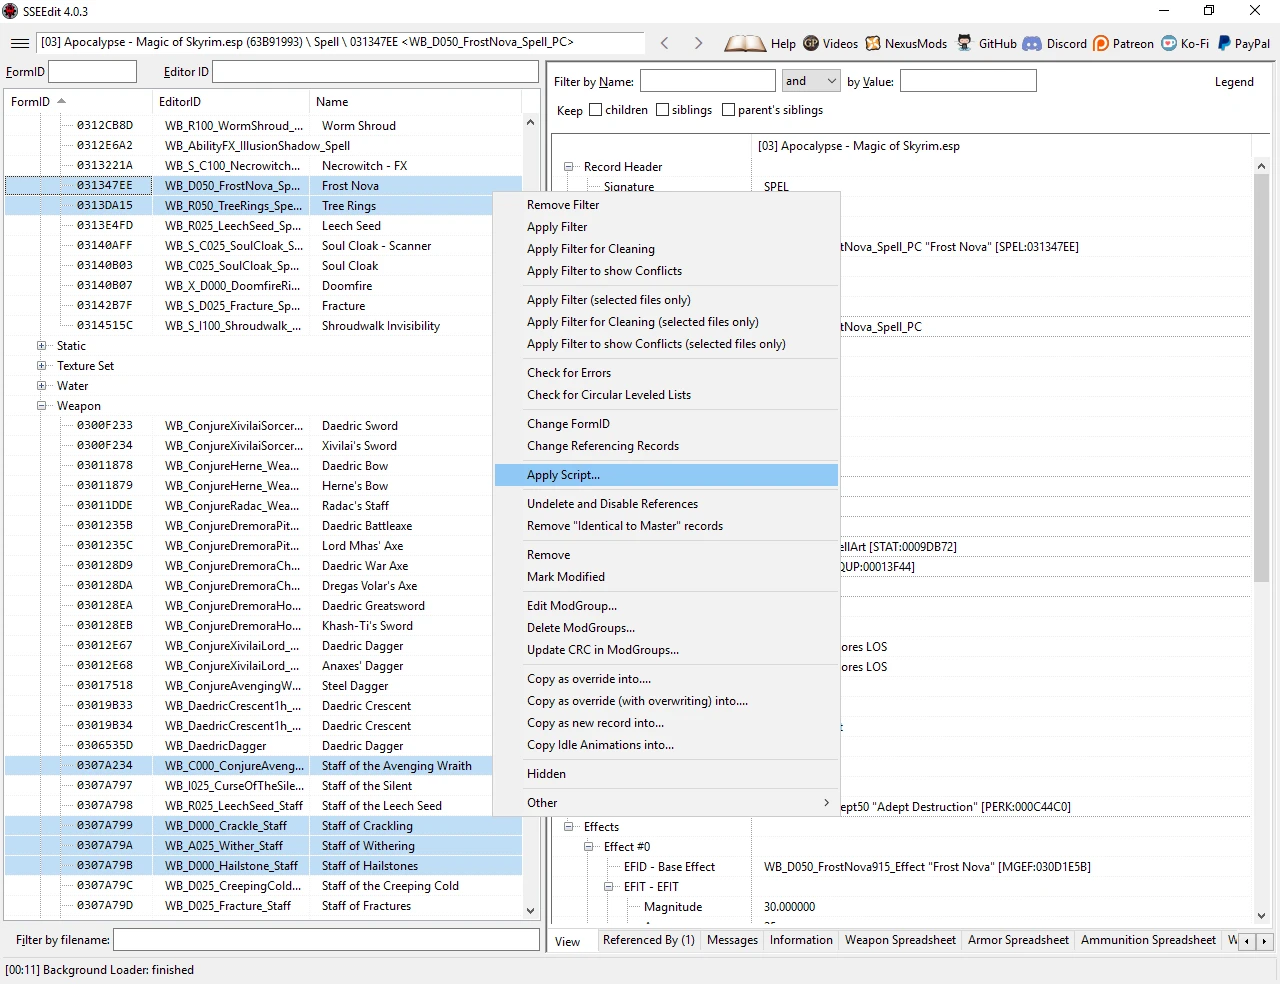
Task: Click the record tree scroll-down arrow
Action: (530, 910)
